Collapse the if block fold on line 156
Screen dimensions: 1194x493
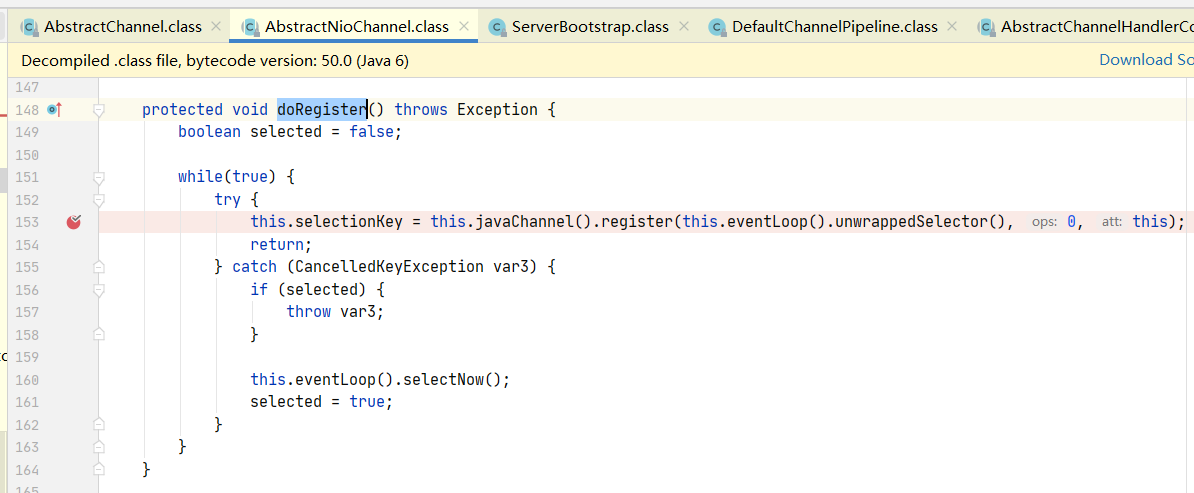98,290
